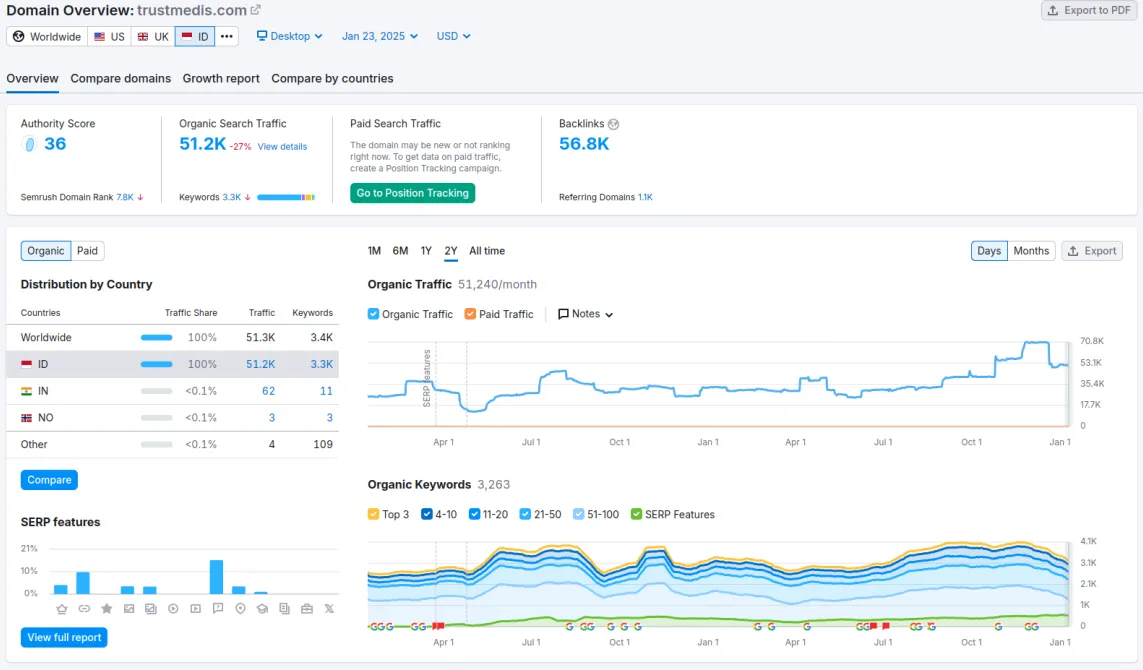
Task: Open trustmedis.com via external link icon
Action: (255, 10)
